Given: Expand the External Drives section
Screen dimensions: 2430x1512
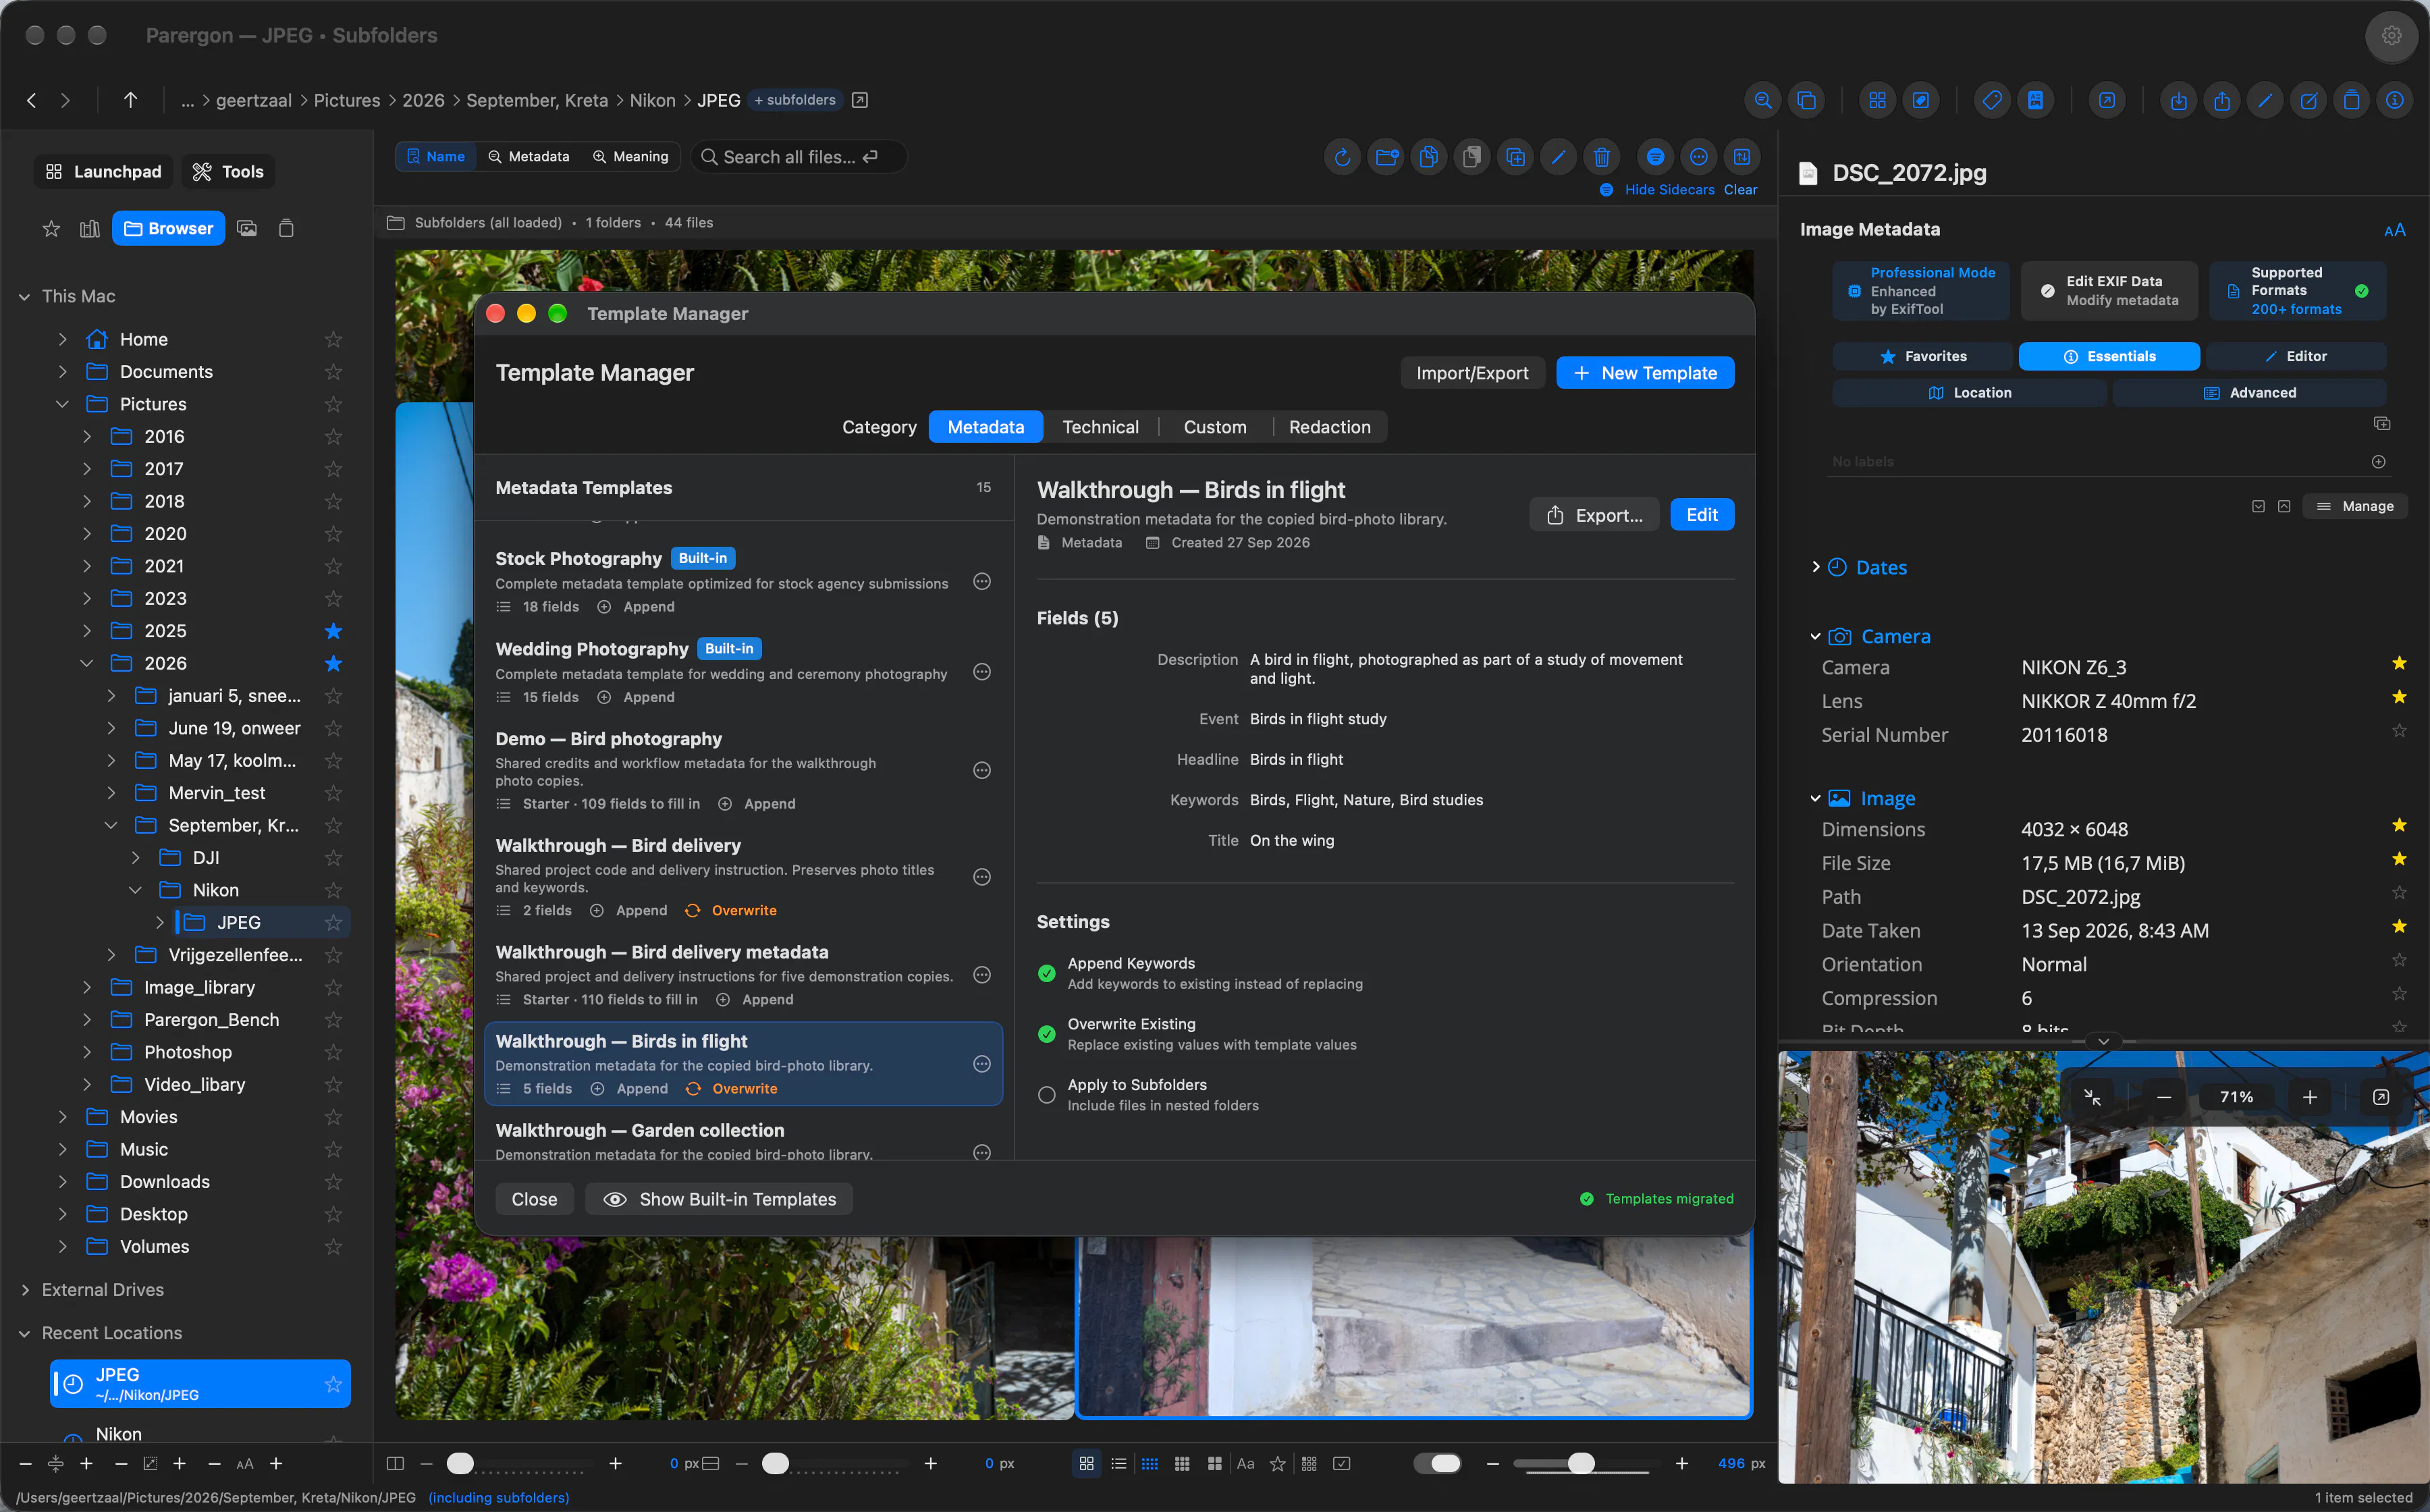Looking at the screenshot, I should (x=25, y=1290).
